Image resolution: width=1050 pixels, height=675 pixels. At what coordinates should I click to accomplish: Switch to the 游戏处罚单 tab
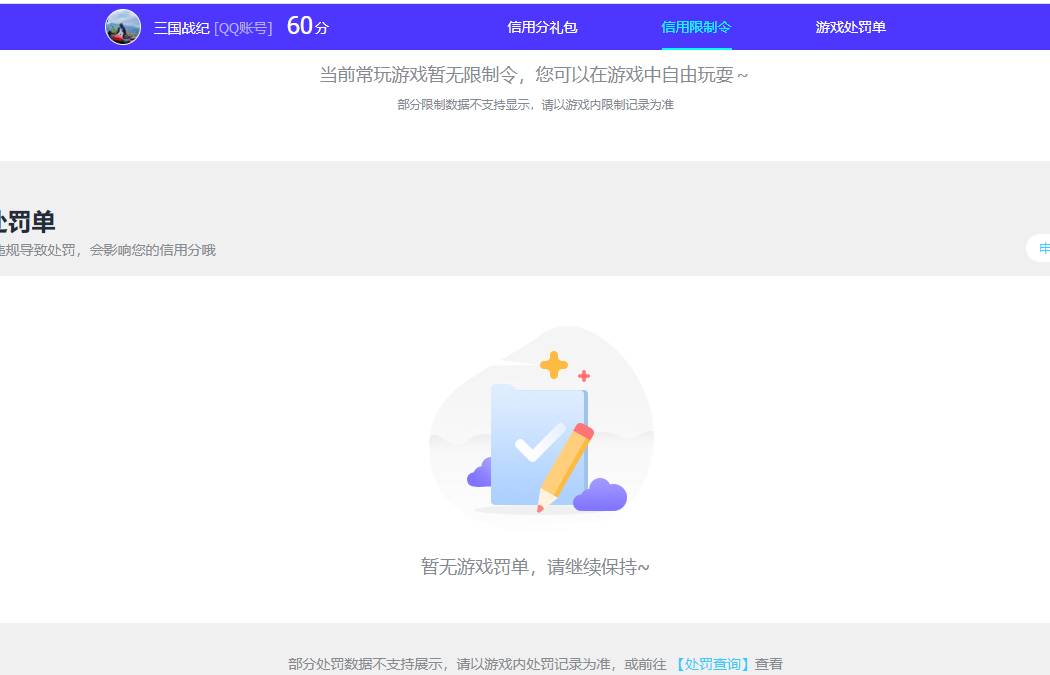849,27
